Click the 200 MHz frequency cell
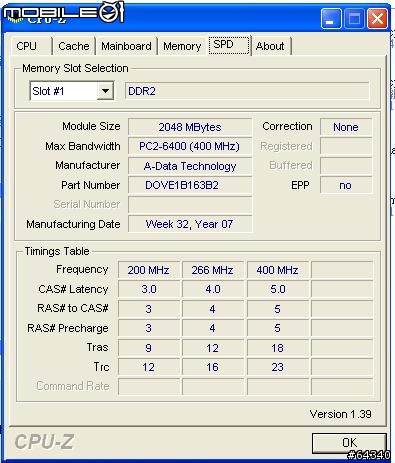 149,270
